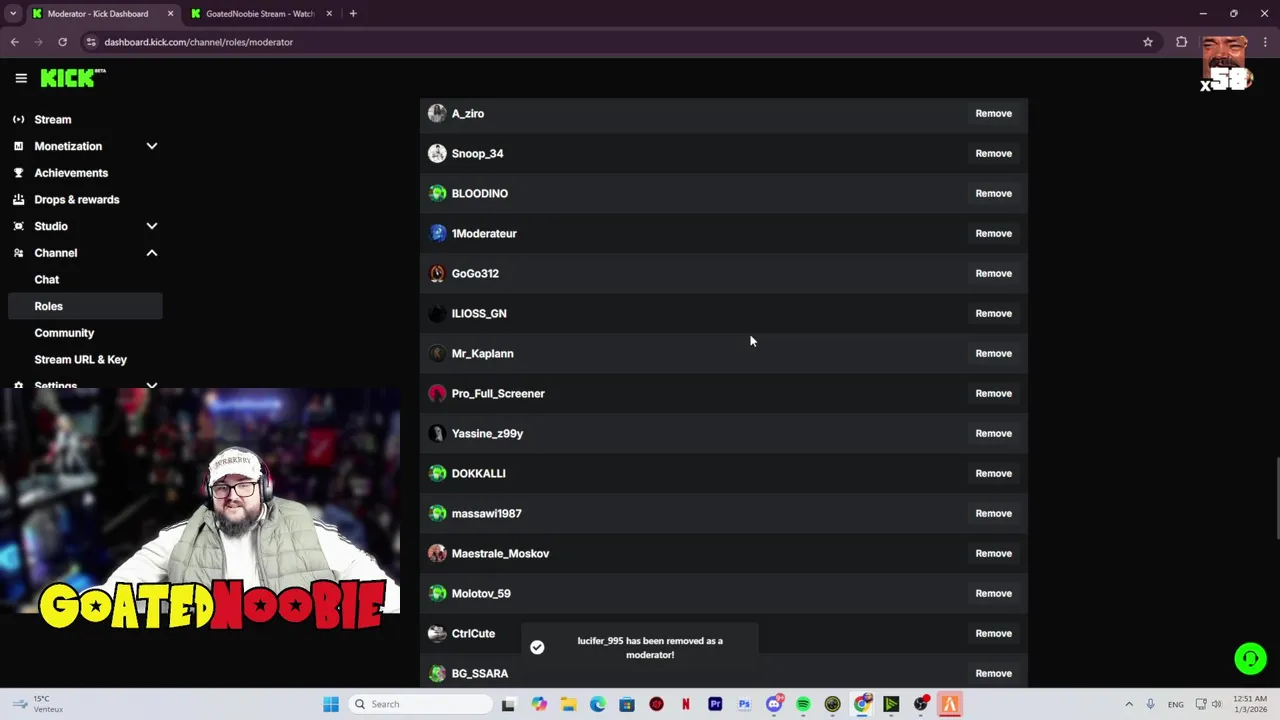Image resolution: width=1280 pixels, height=720 pixels.
Task: Open the clock showing 12:51 AM
Action: point(1250,704)
